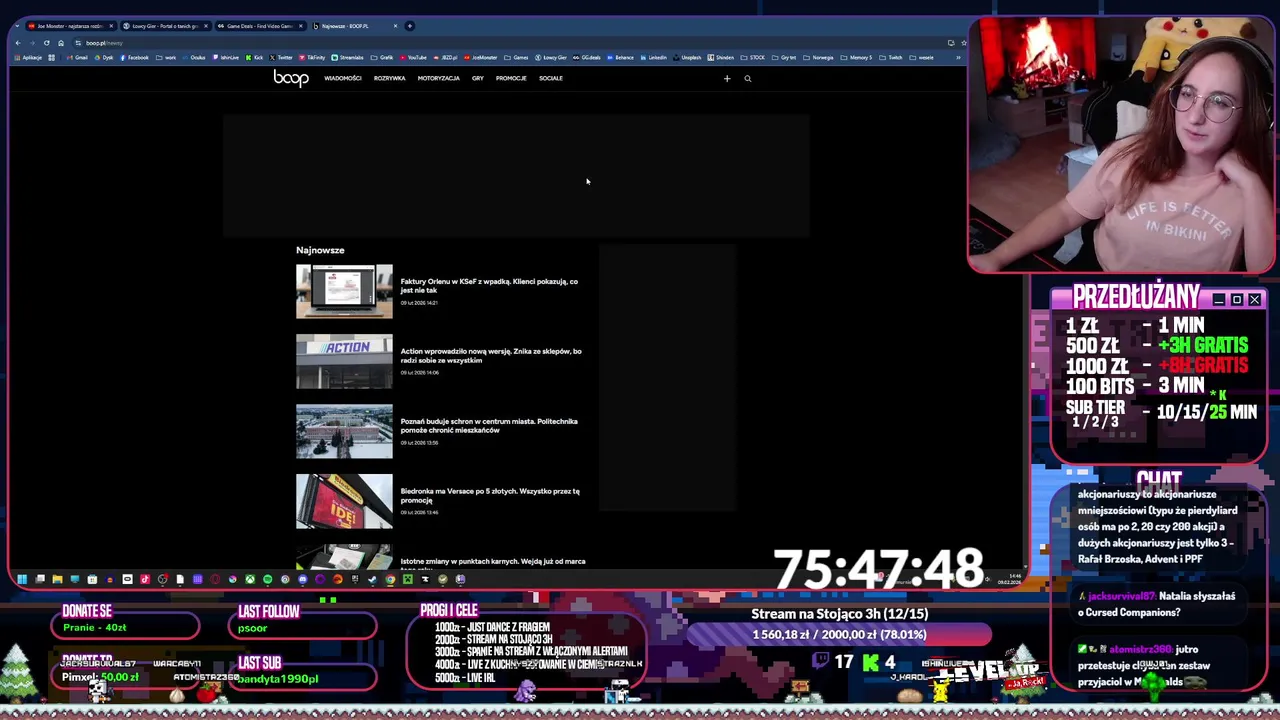Click the browser home icon

61,43
